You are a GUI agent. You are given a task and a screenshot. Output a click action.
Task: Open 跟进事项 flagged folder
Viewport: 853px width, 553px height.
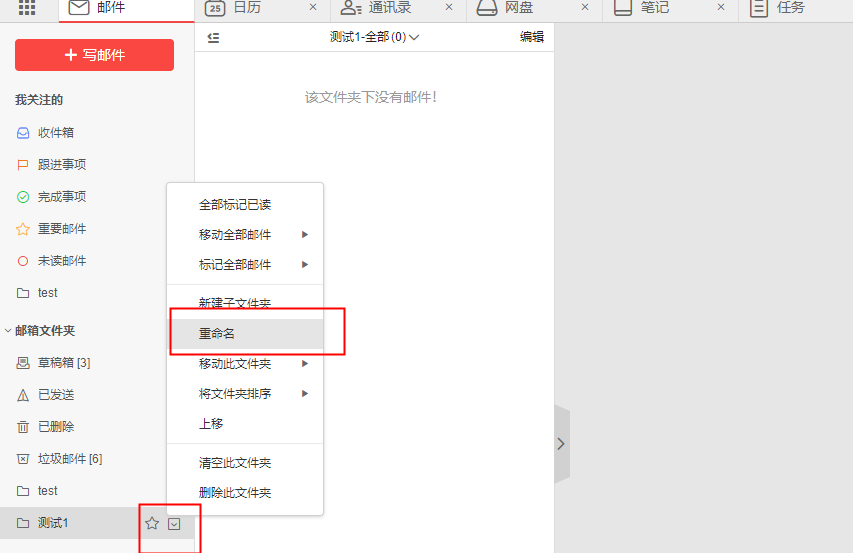[61, 165]
